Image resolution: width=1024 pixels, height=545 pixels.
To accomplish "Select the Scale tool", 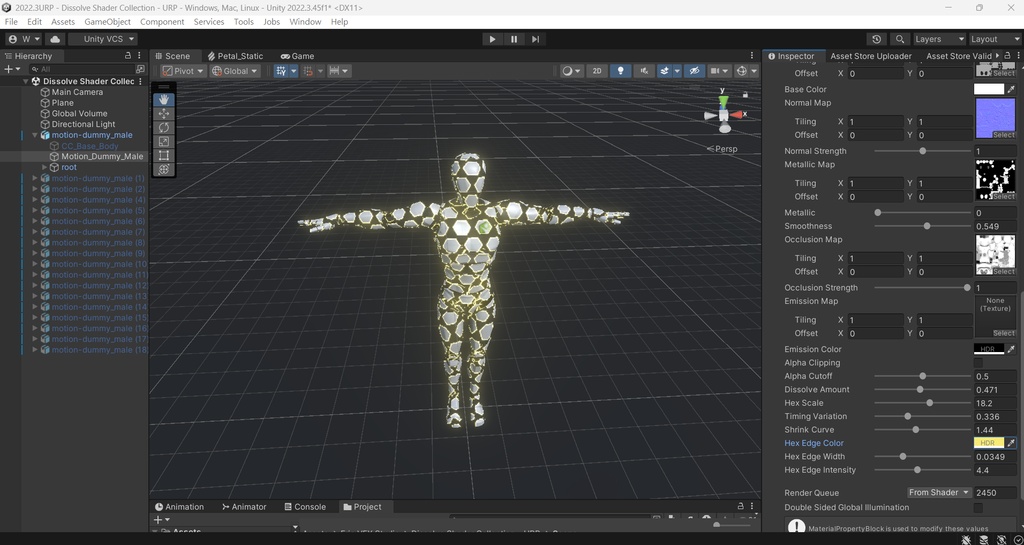I will (x=164, y=142).
